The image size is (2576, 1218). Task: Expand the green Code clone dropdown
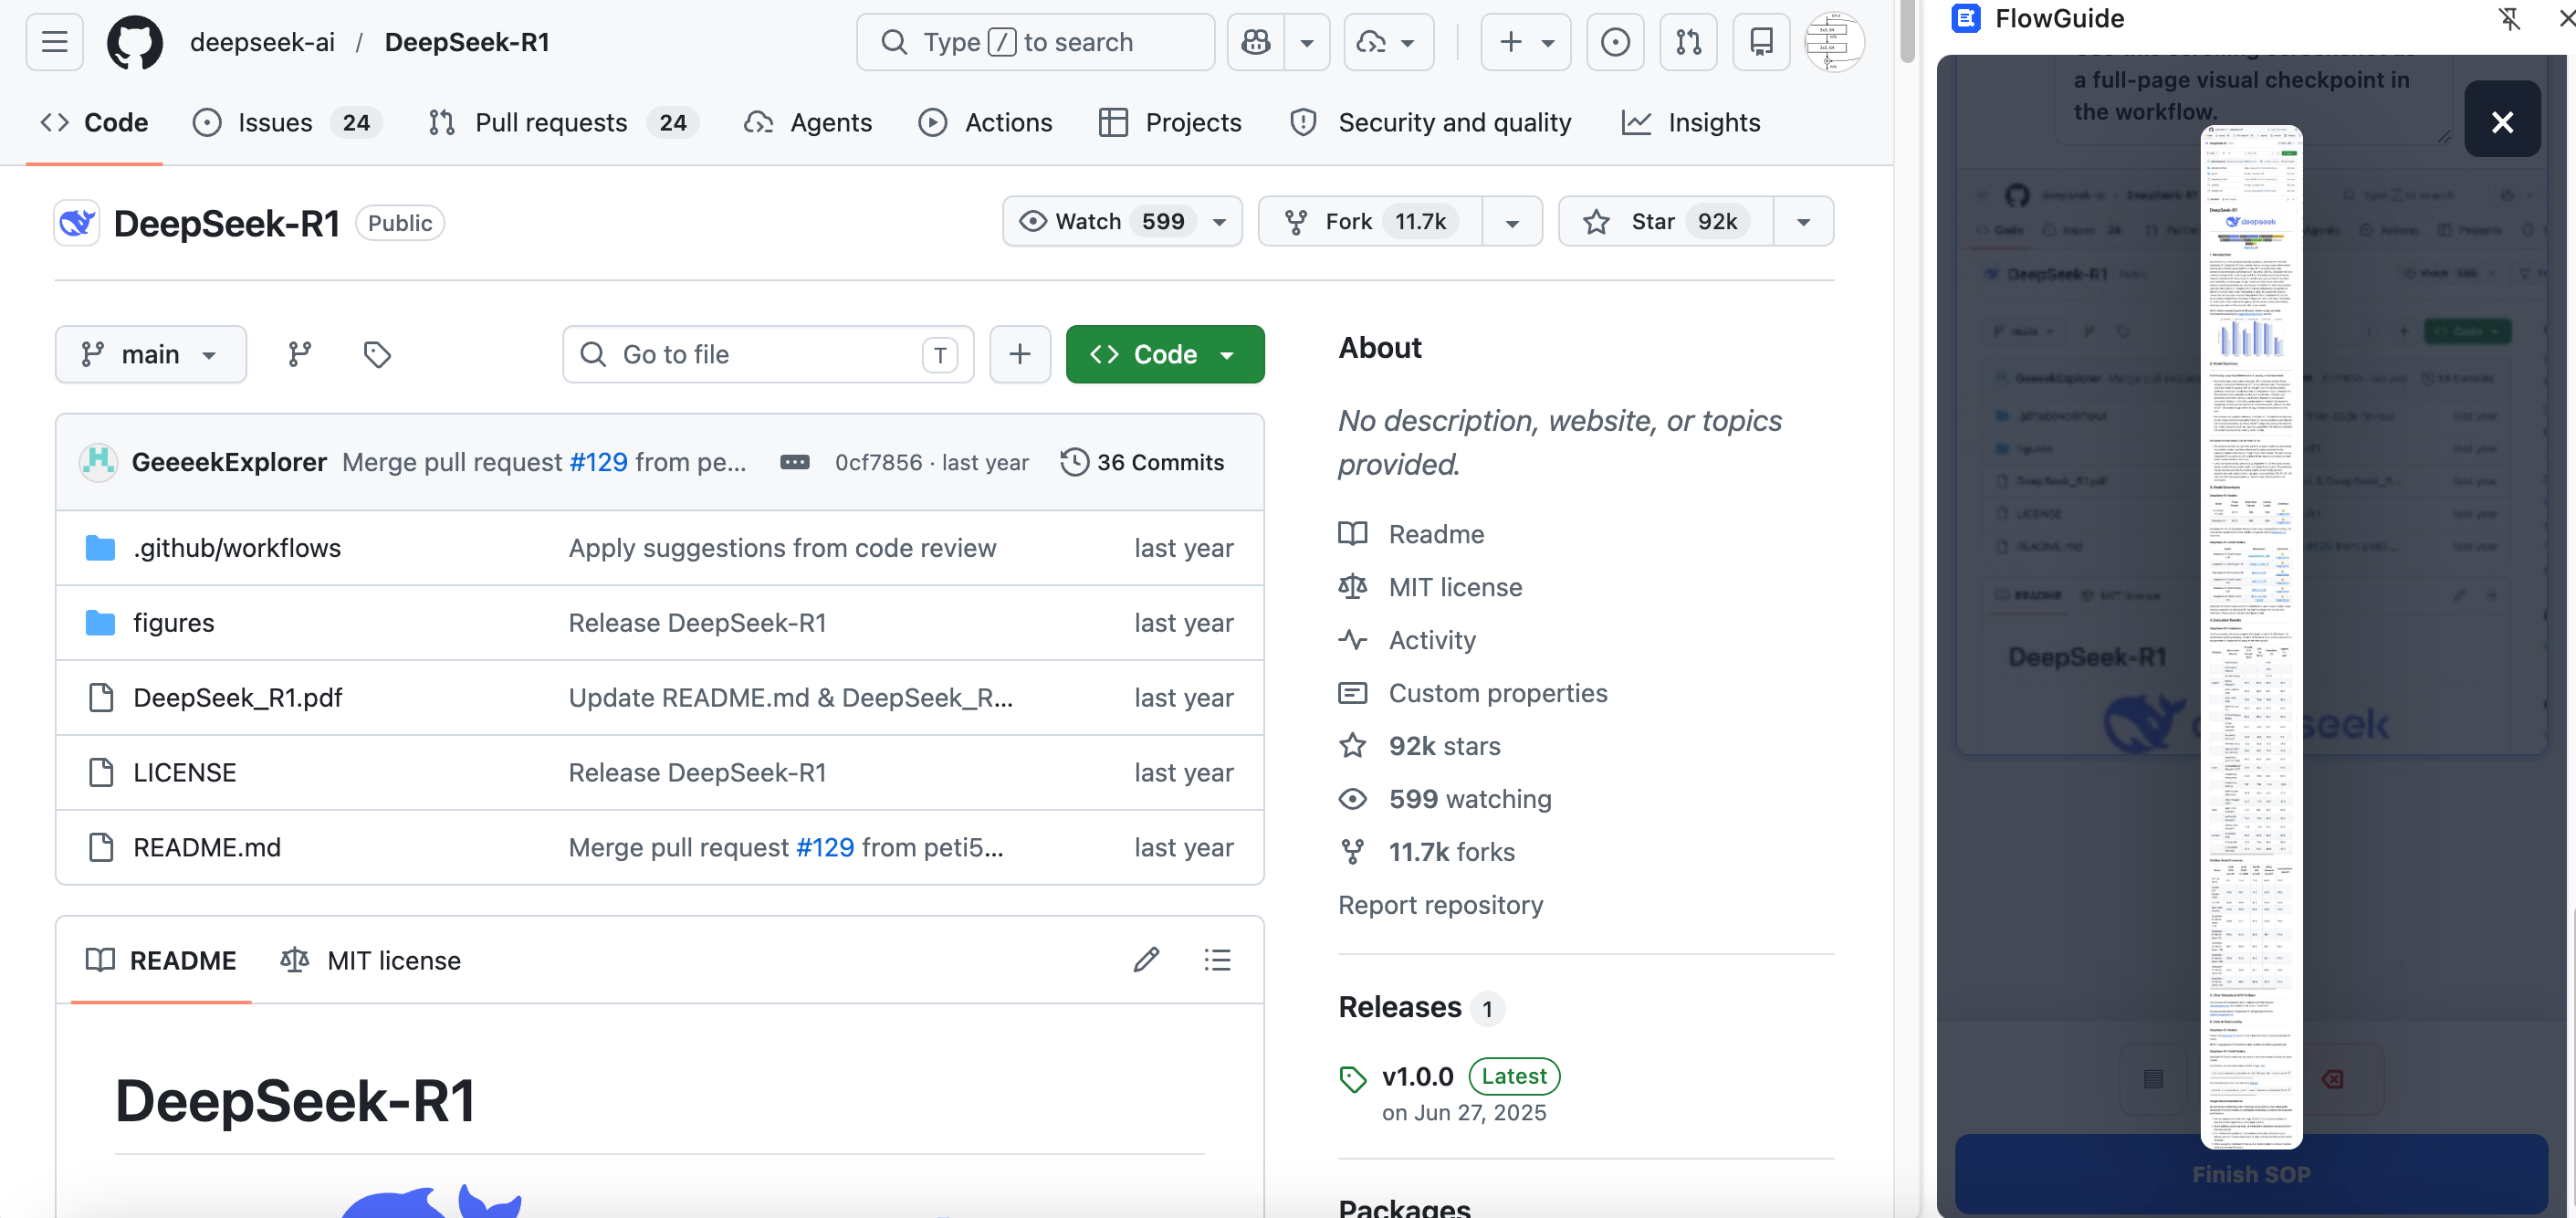click(1165, 354)
